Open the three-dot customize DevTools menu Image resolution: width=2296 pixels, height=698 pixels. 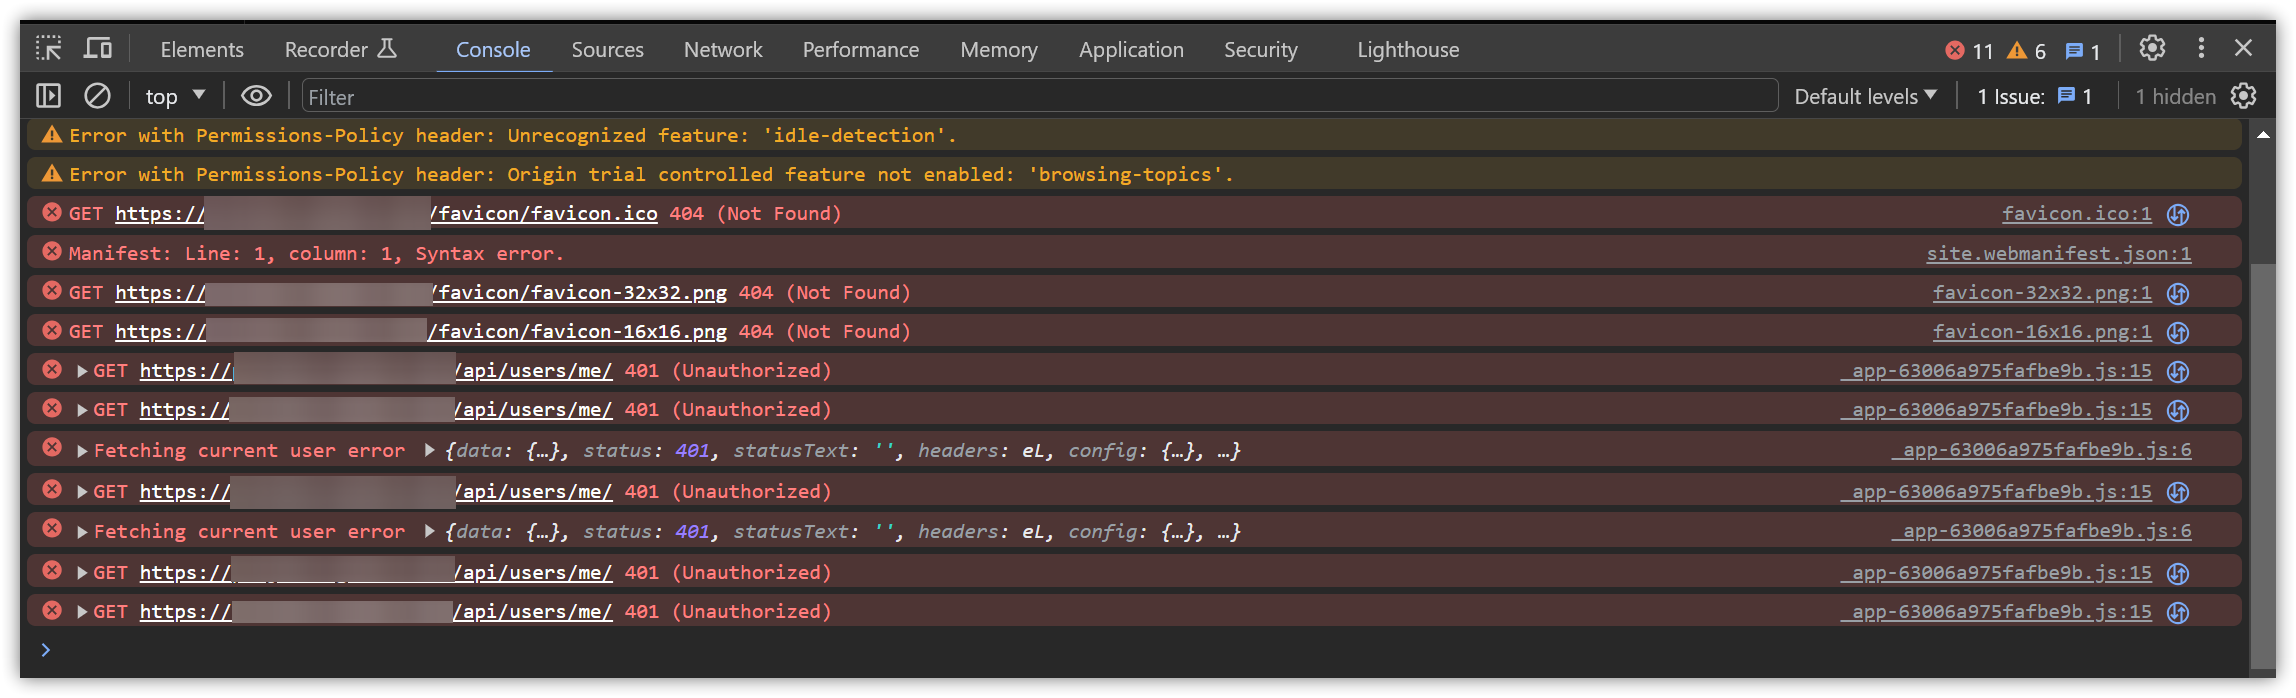tap(2201, 48)
